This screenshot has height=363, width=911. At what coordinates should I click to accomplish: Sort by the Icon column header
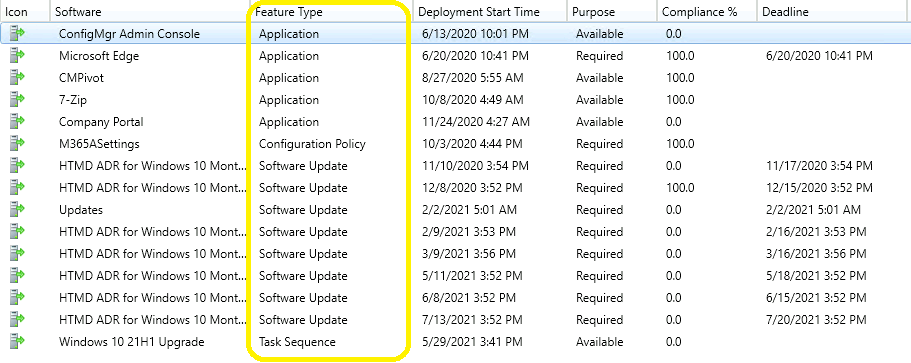click(x=24, y=12)
